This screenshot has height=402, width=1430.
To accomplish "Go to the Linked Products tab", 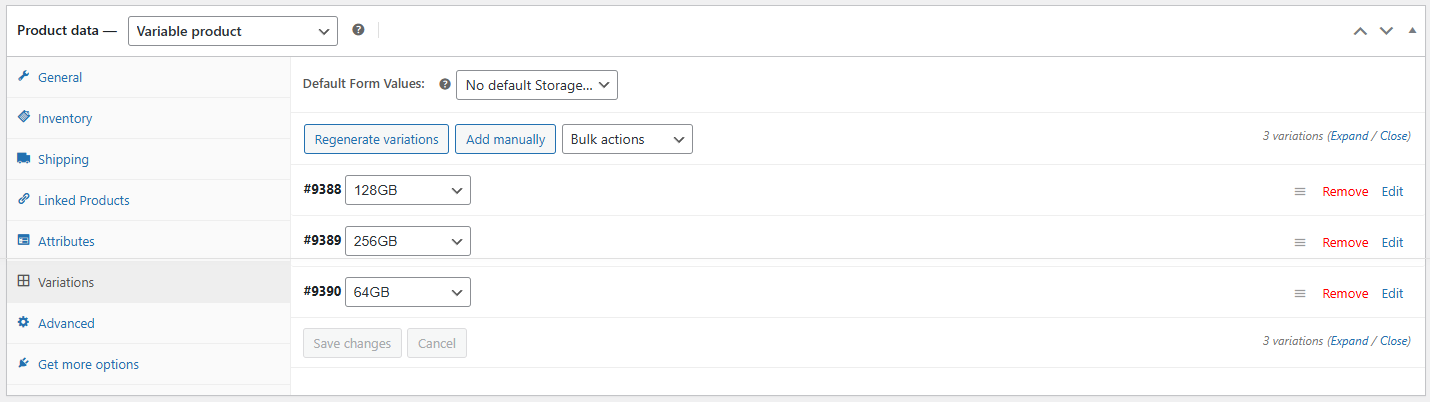I will (84, 200).
